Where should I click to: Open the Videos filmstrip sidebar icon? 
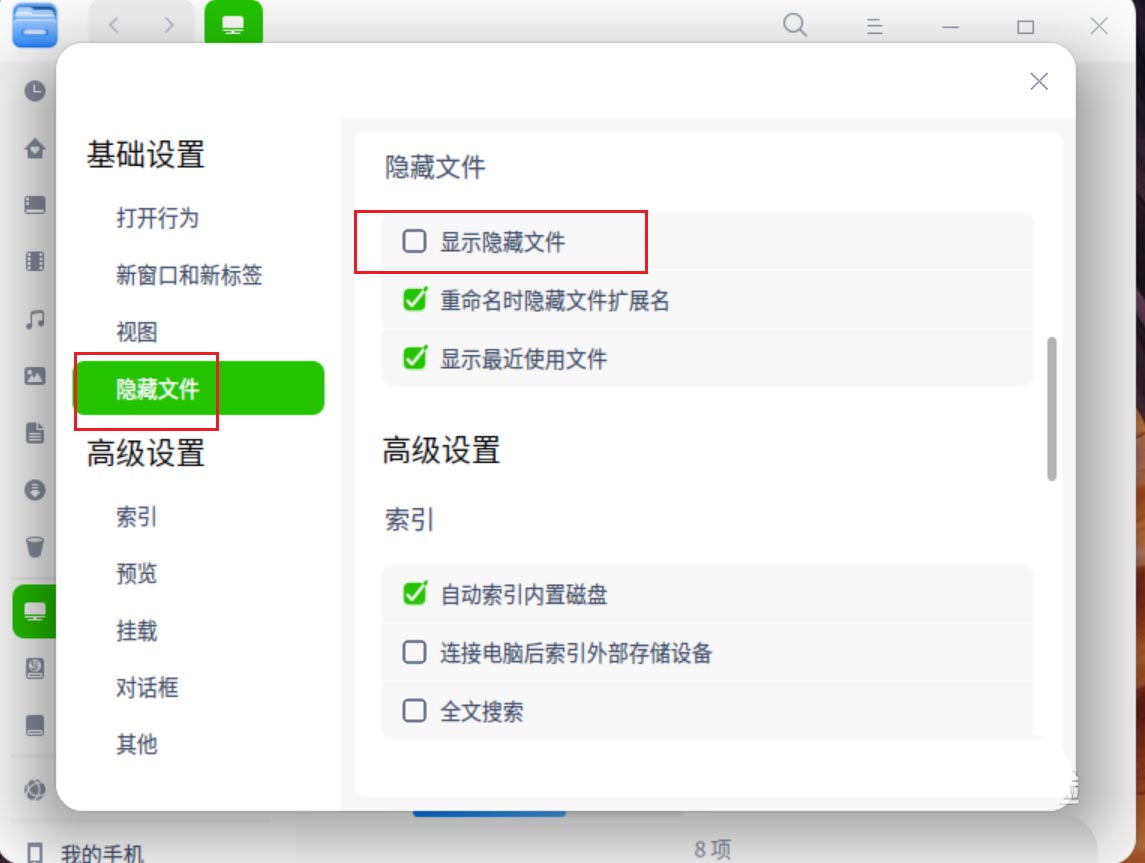(34, 261)
